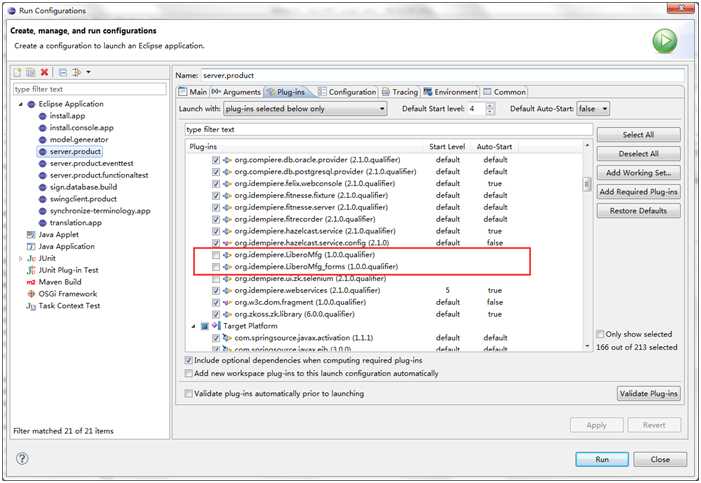Select the translation.app configuration
Image resolution: width=701 pixels, height=483 pixels.
(76, 223)
